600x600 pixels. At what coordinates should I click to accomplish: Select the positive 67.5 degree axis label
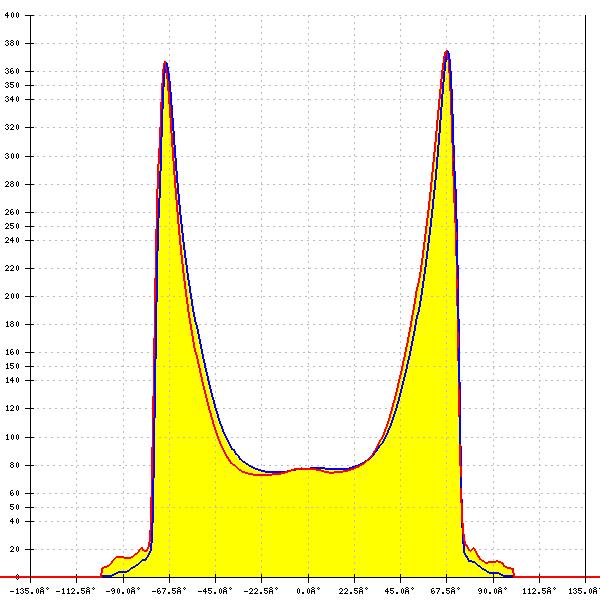[x=445, y=591]
